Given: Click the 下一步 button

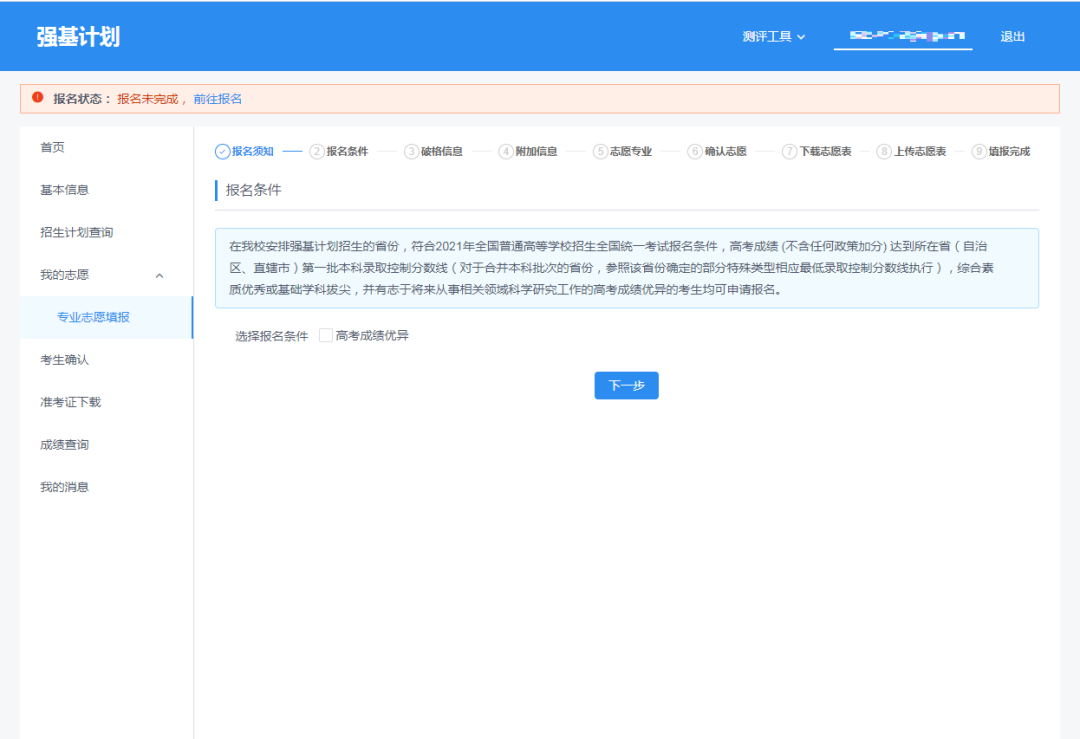Looking at the screenshot, I should (x=627, y=385).
